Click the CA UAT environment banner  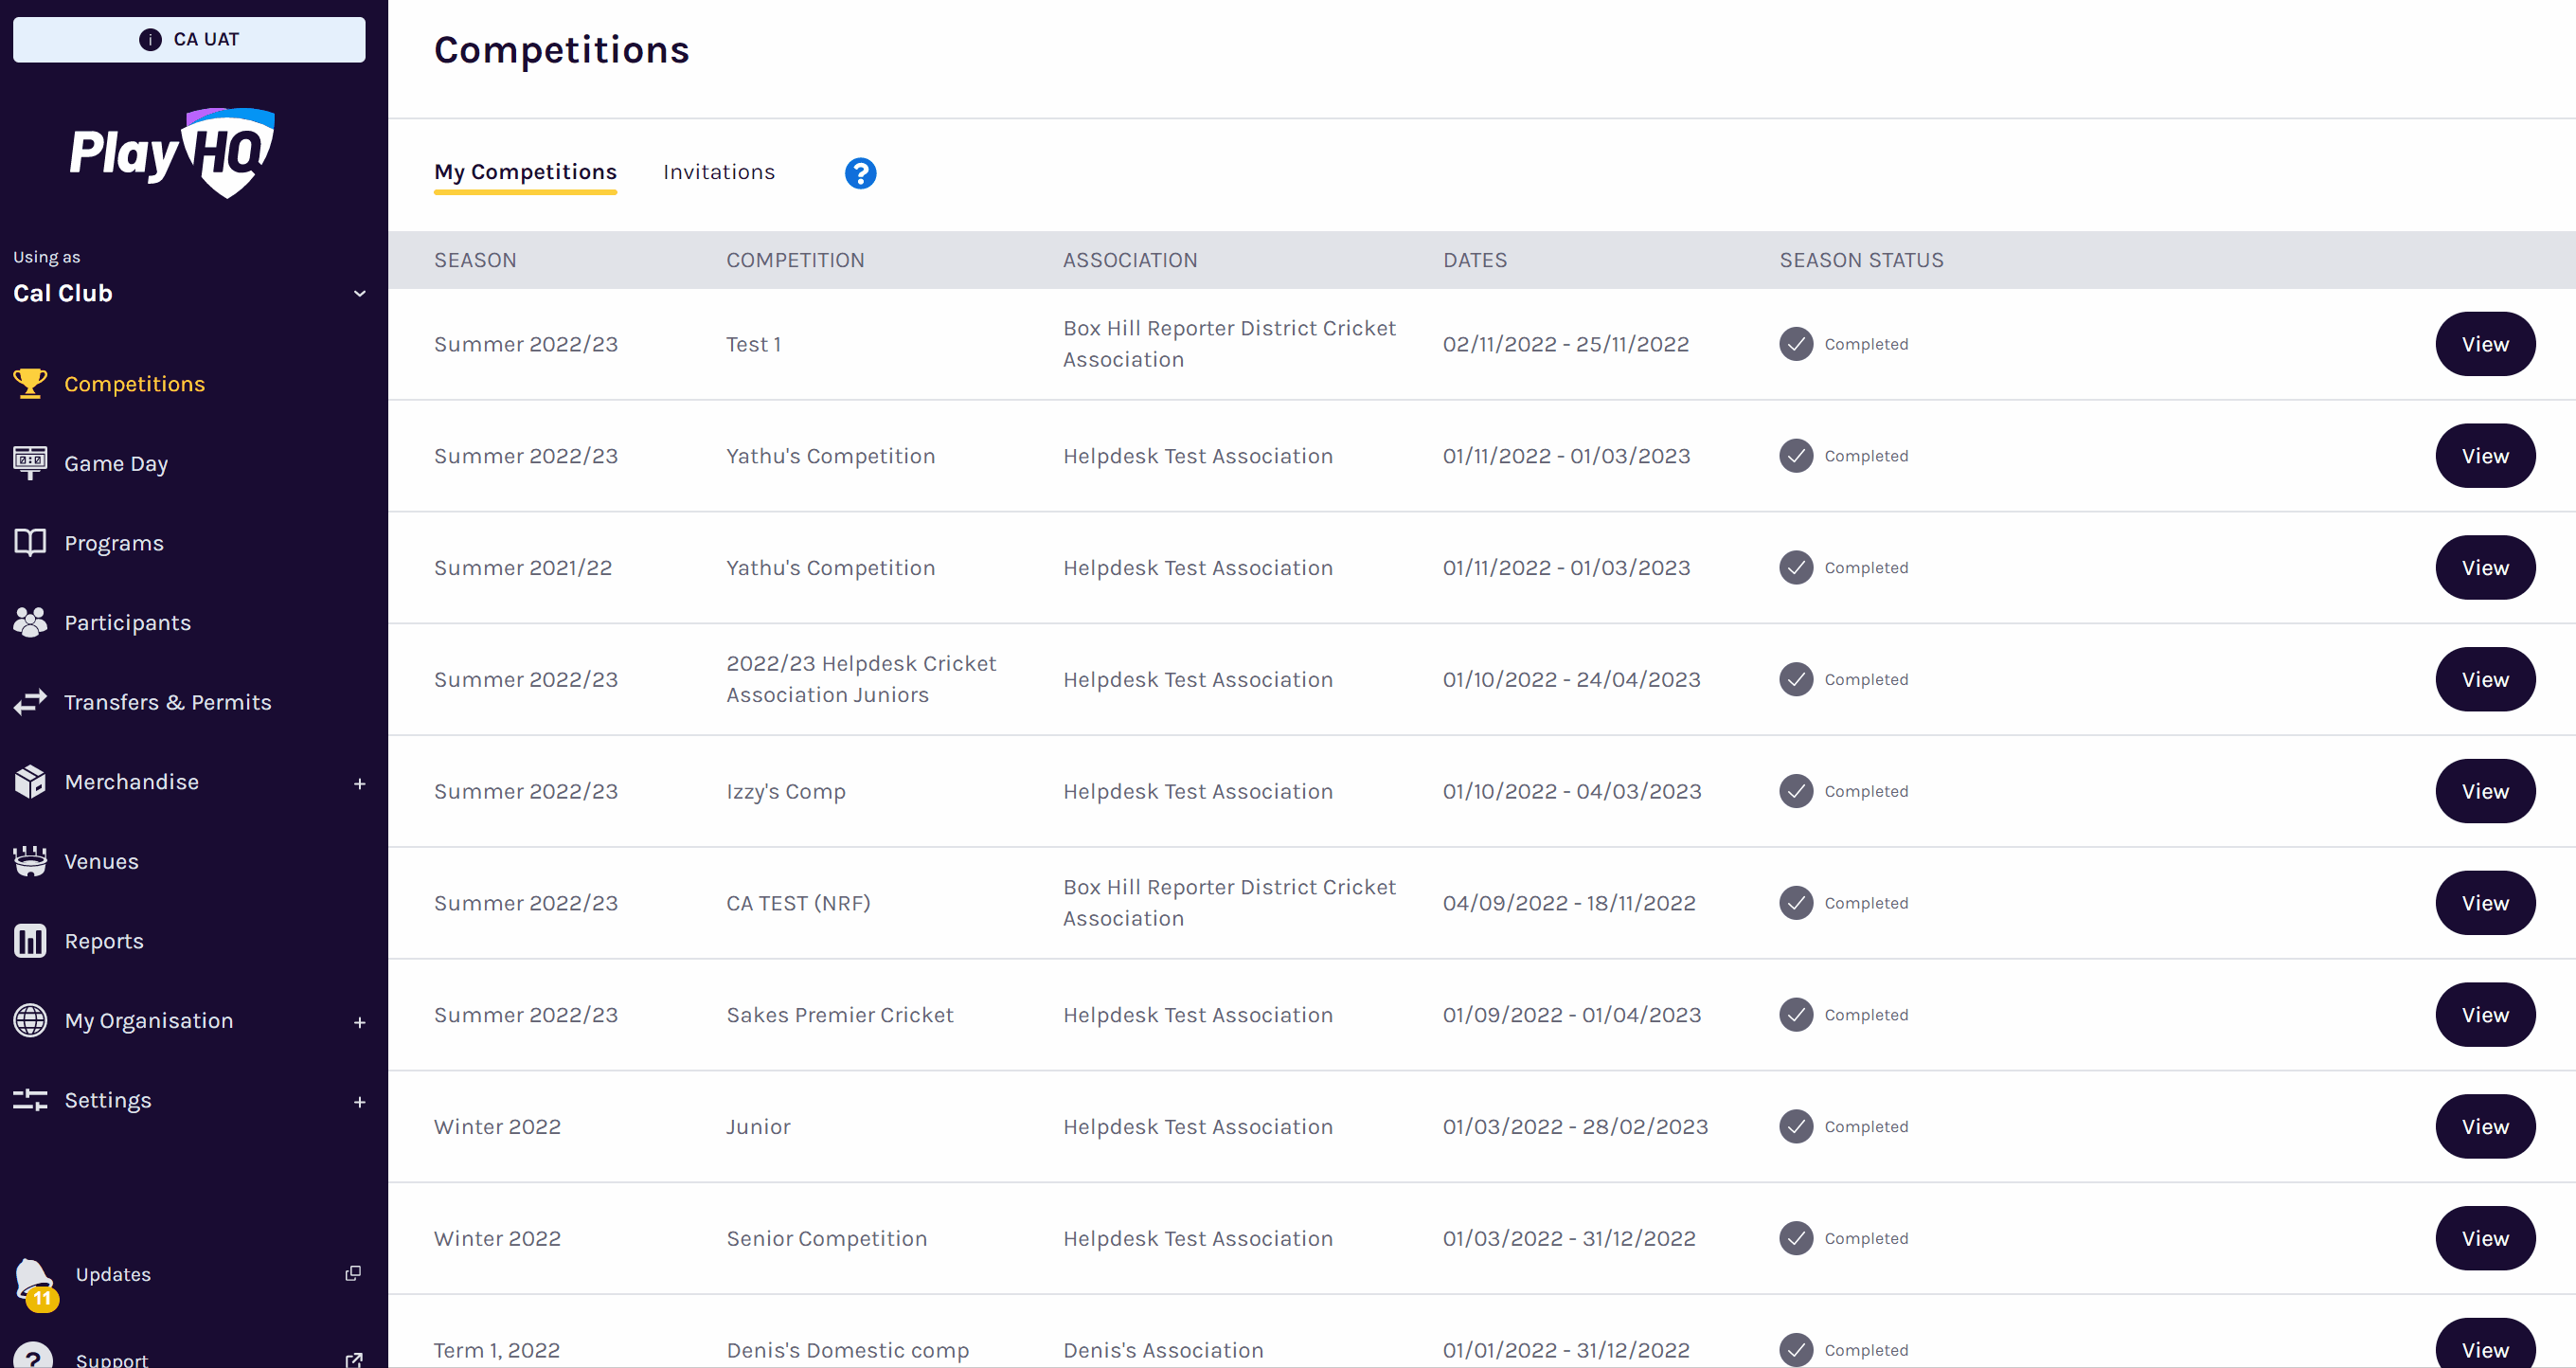click(x=189, y=39)
